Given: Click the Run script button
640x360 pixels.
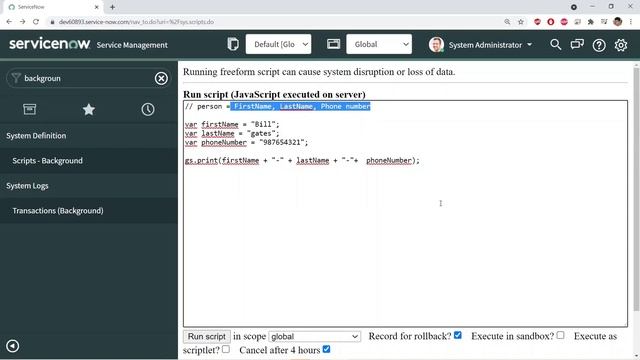Looking at the screenshot, I should pos(207,336).
